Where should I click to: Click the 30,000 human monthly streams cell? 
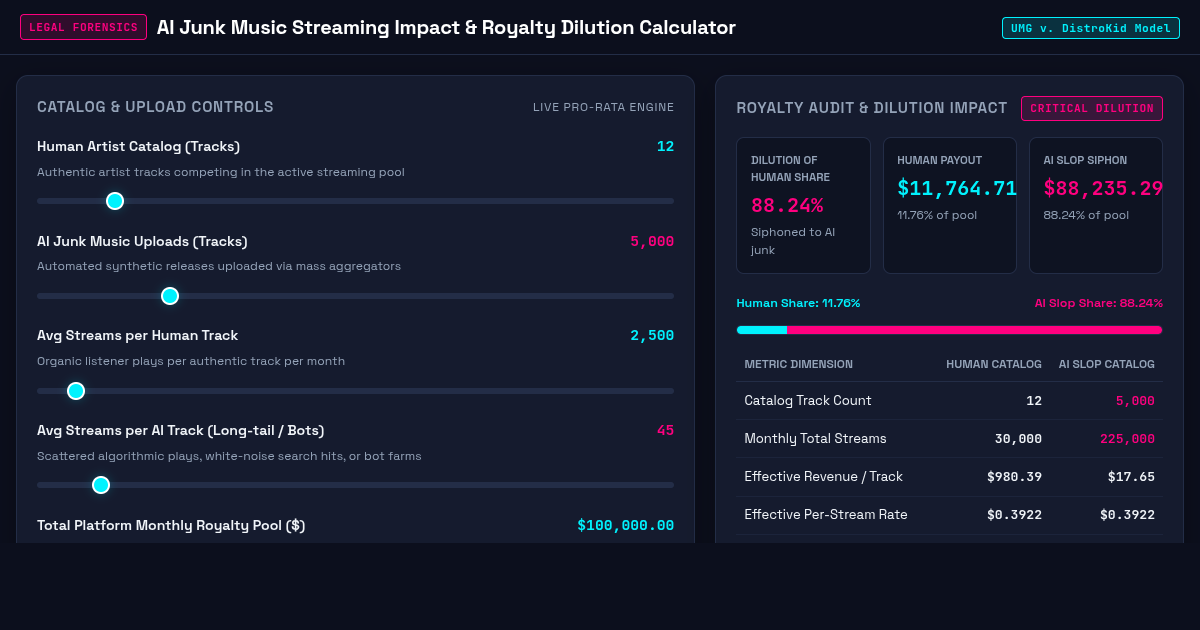tap(1018, 438)
